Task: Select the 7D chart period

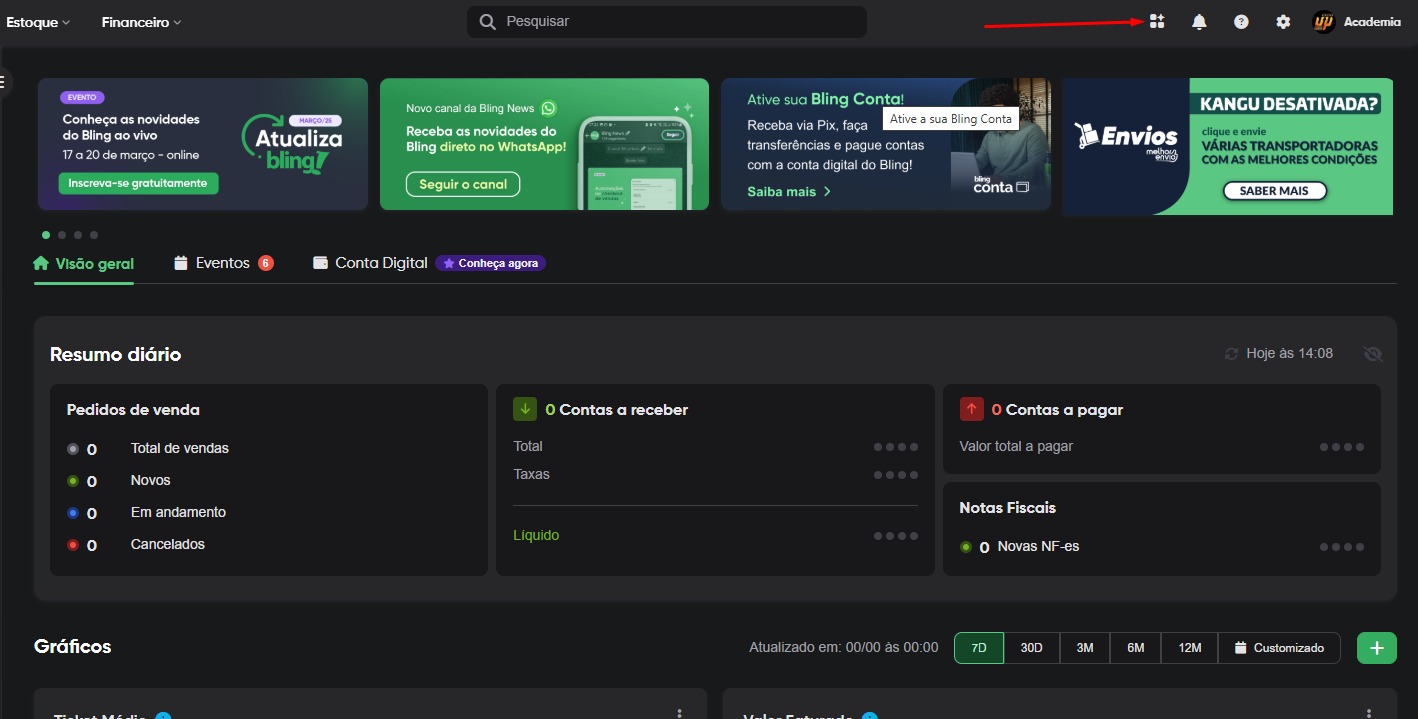Action: pyautogui.click(x=979, y=648)
